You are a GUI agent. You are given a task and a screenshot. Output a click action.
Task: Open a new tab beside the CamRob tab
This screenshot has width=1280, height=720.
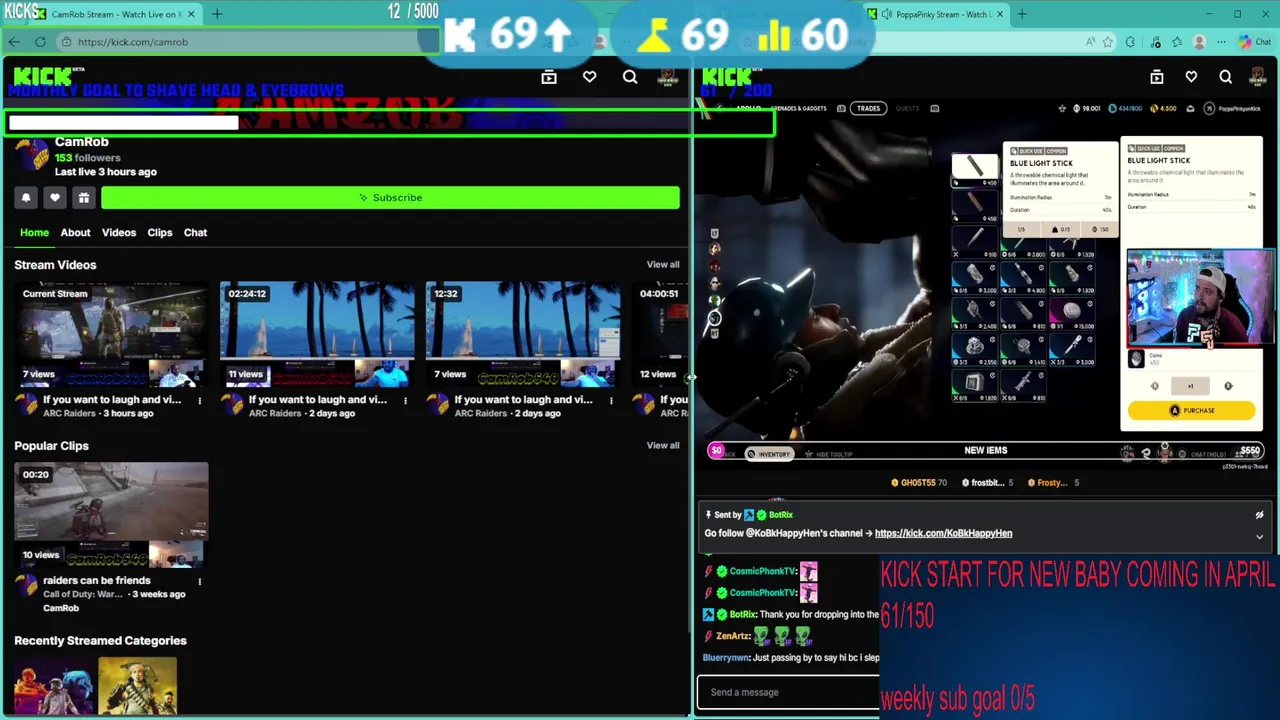217,14
